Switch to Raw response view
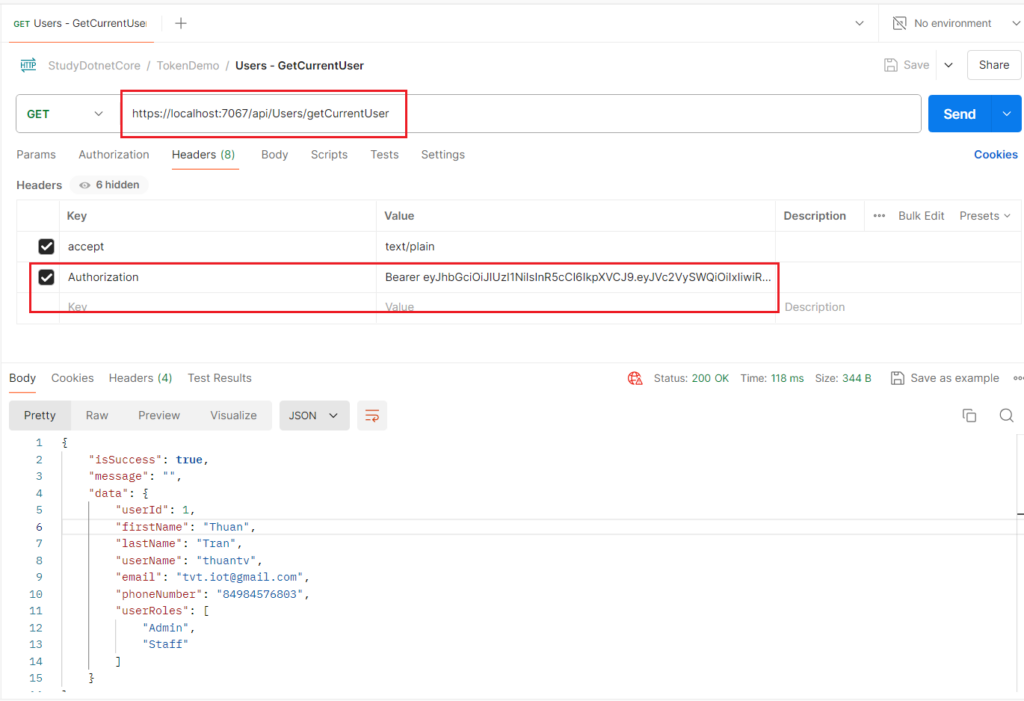1024x701 pixels. tap(97, 416)
